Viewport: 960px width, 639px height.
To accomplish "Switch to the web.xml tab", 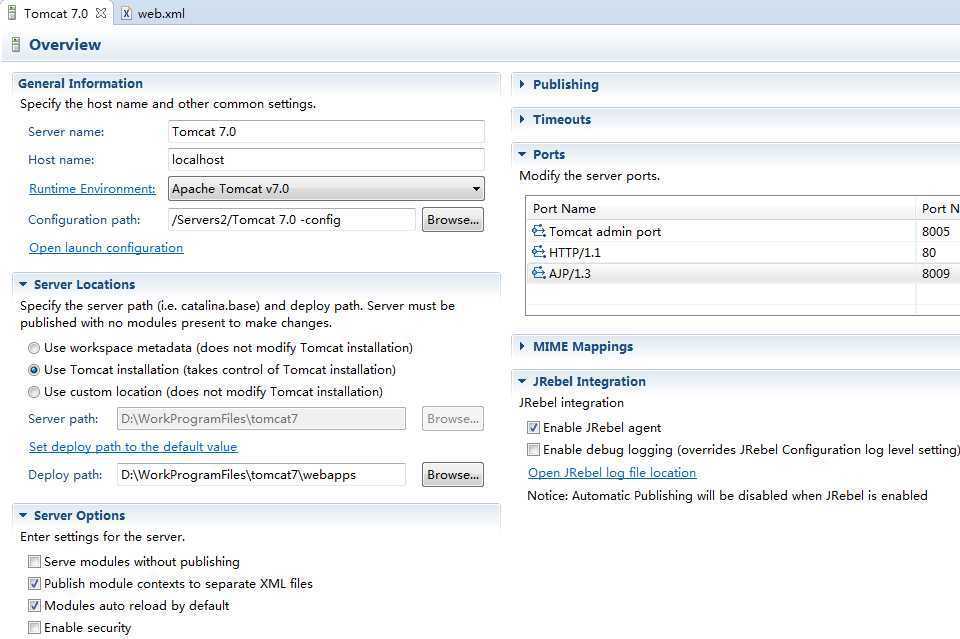I will pyautogui.click(x=160, y=14).
